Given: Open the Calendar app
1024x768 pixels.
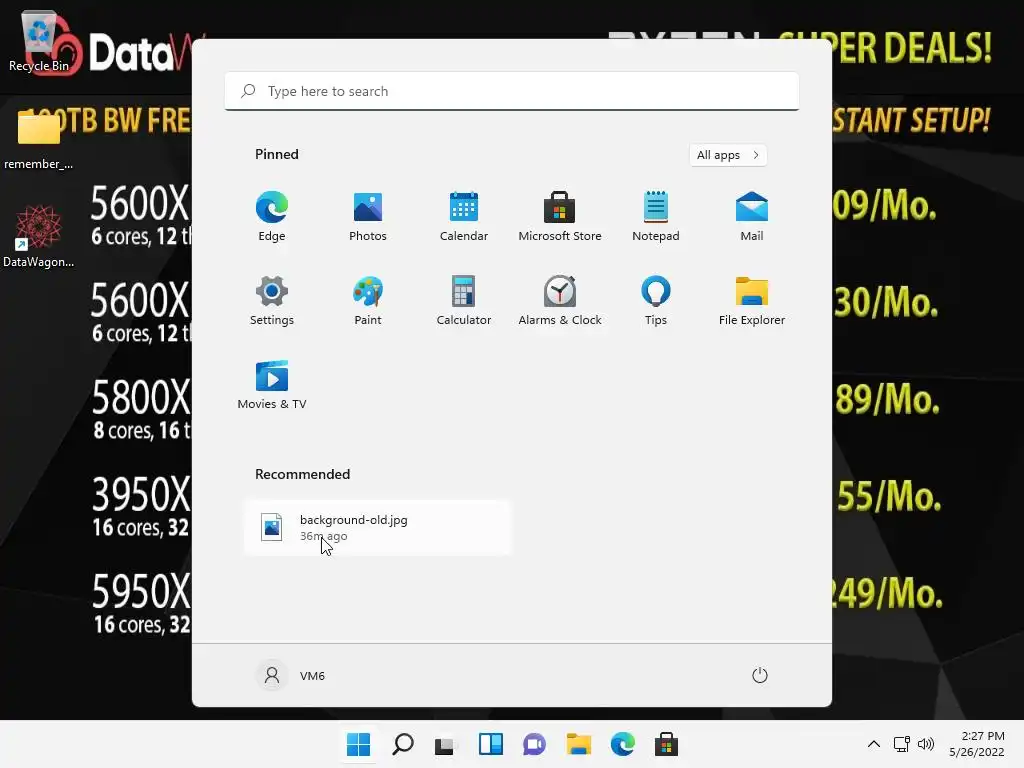Looking at the screenshot, I should [x=464, y=217].
